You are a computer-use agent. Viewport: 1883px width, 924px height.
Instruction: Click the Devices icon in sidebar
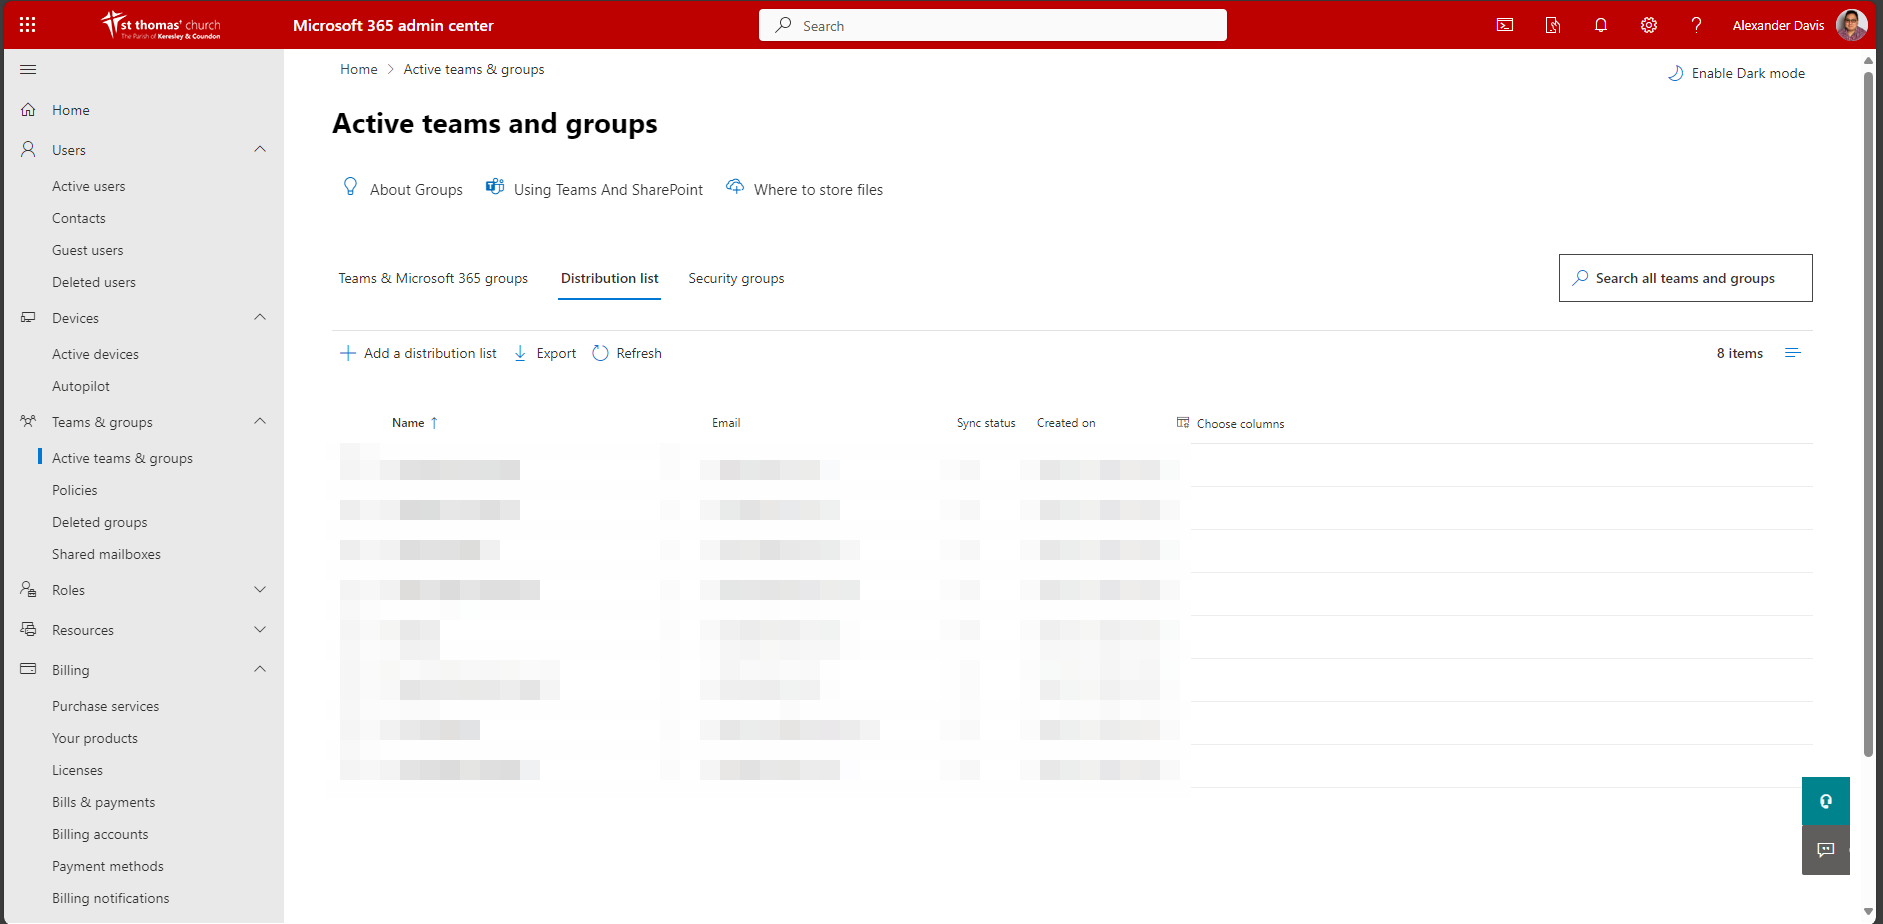tap(28, 318)
